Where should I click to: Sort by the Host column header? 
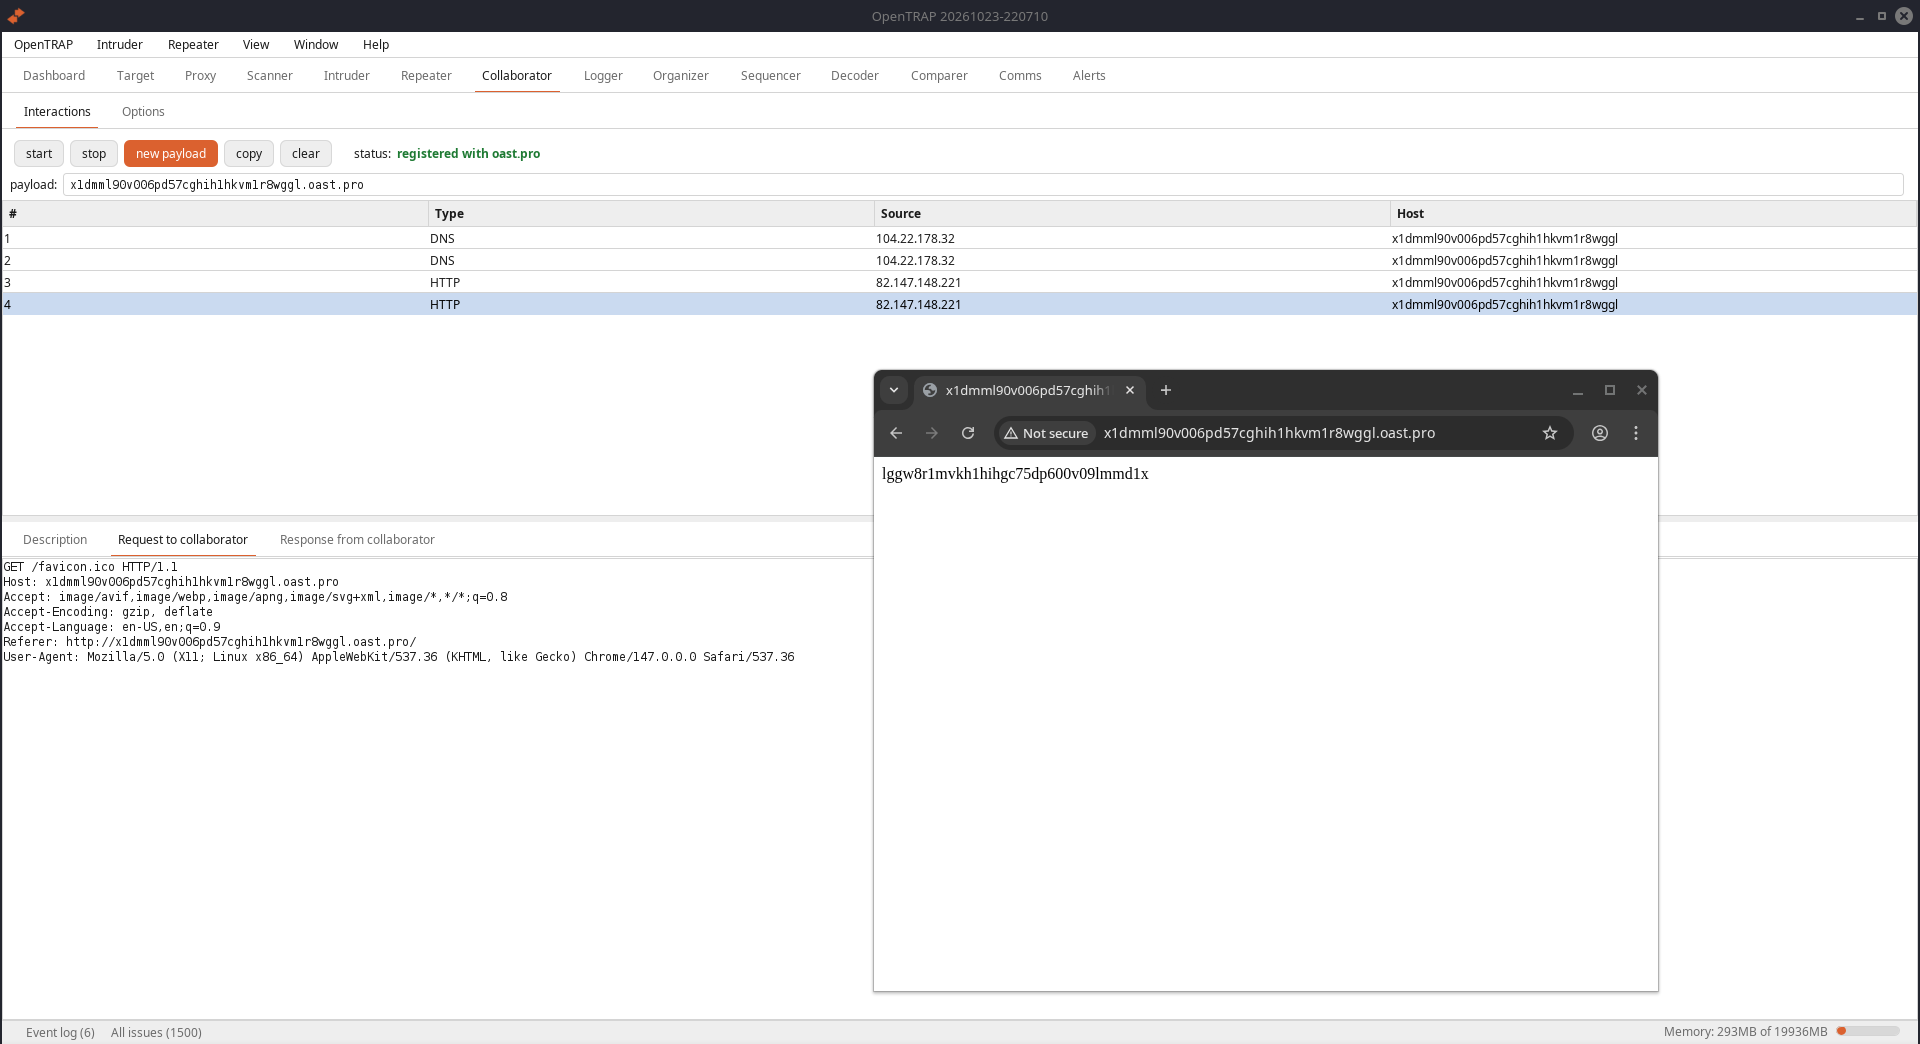point(1653,213)
